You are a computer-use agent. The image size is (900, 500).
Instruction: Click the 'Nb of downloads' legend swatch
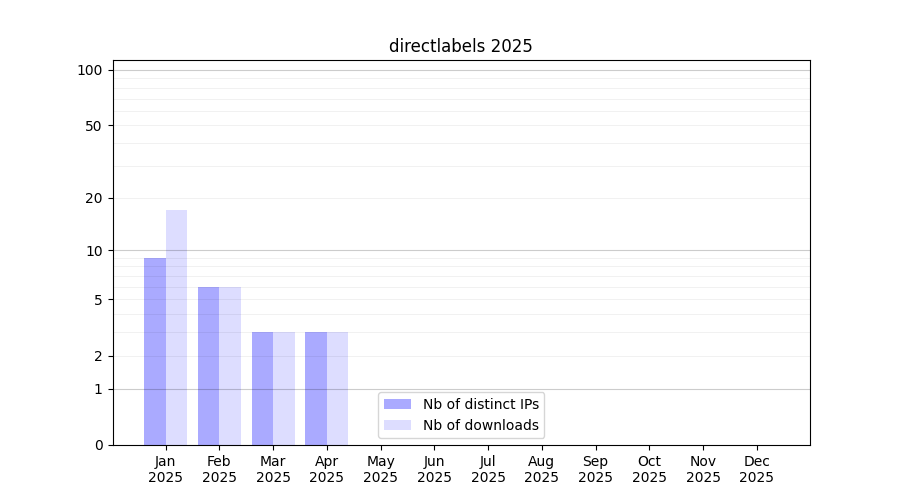pos(397,425)
